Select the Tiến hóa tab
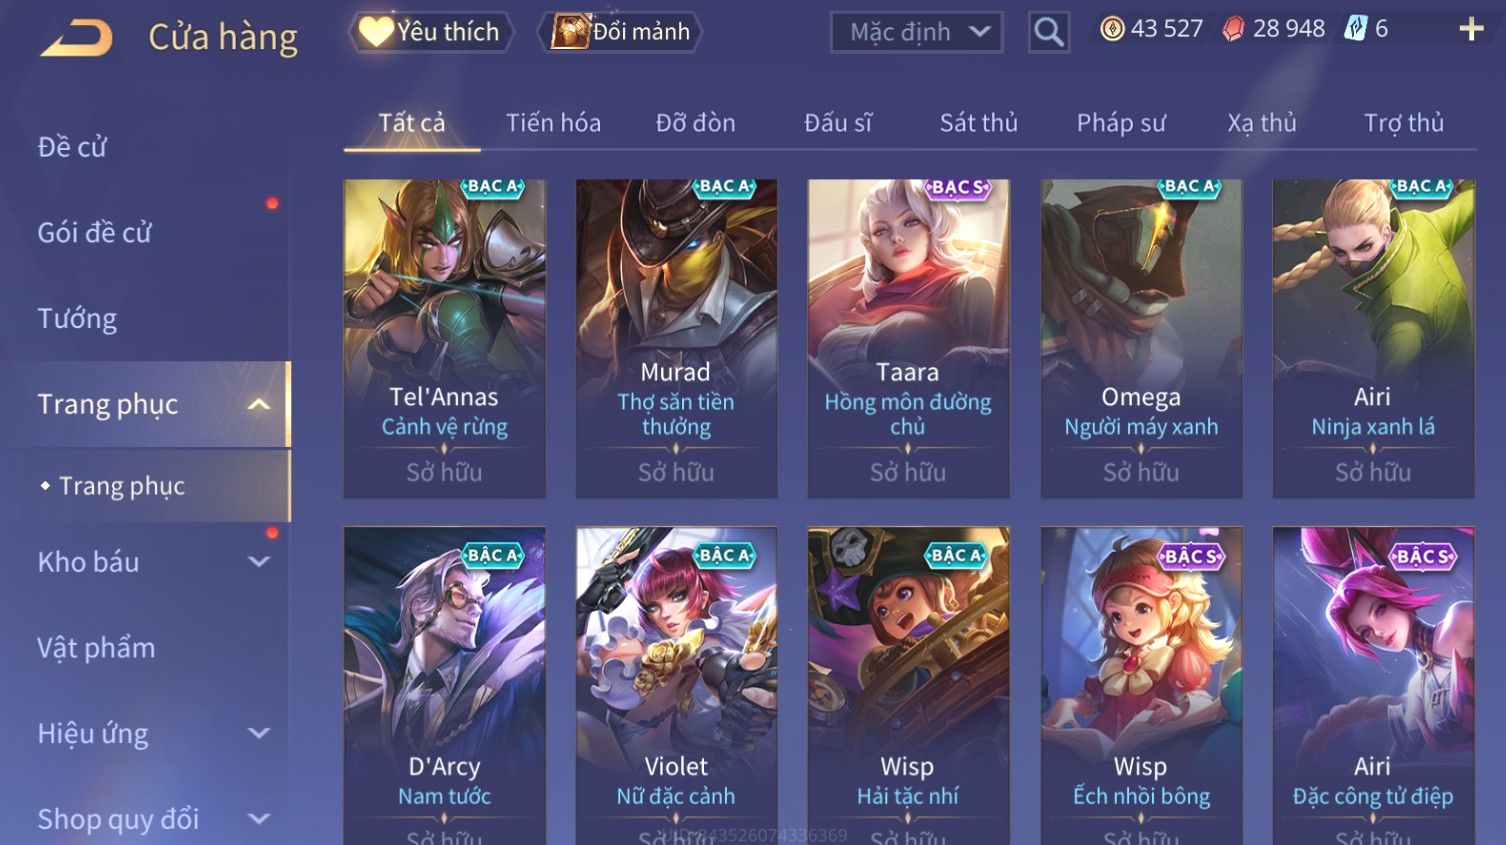Screen dimensions: 1506x845 tap(553, 123)
